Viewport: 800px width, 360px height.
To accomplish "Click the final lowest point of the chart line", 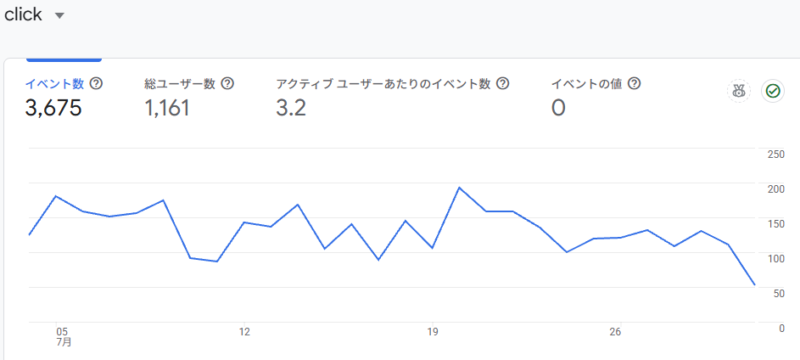I will click(x=755, y=285).
